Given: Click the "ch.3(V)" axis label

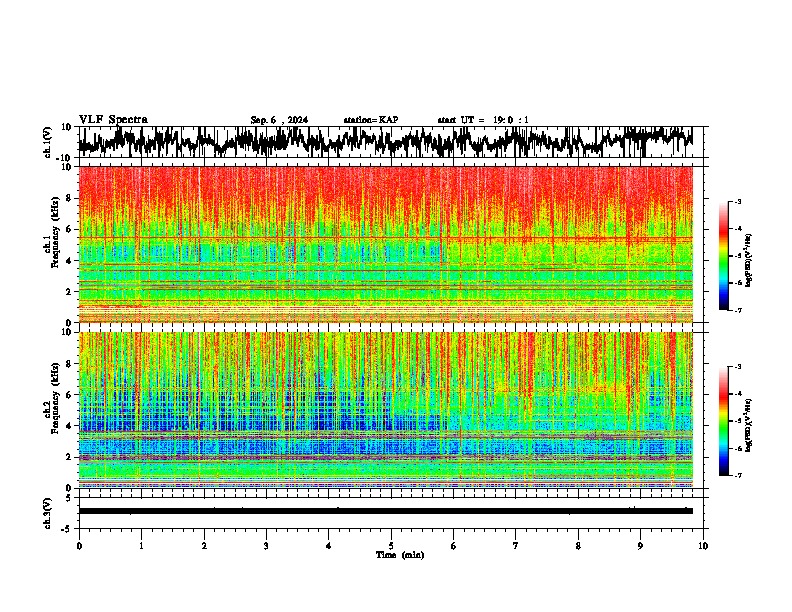Looking at the screenshot, I should click(x=48, y=513).
